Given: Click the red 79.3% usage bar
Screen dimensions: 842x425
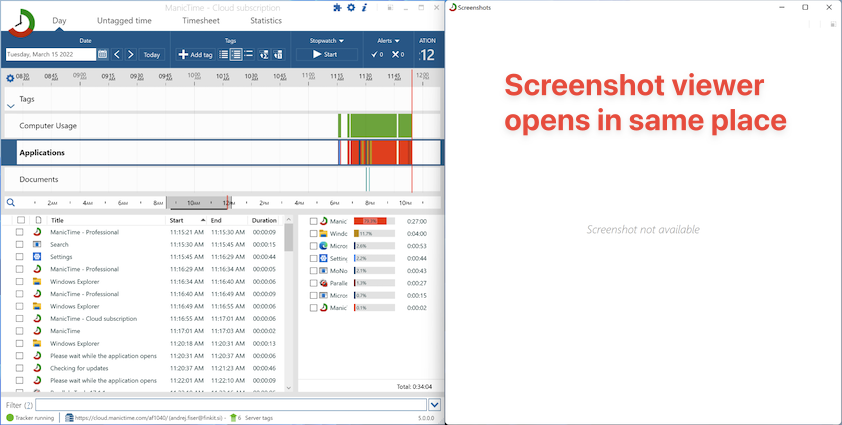Looking at the screenshot, I should pos(370,221).
